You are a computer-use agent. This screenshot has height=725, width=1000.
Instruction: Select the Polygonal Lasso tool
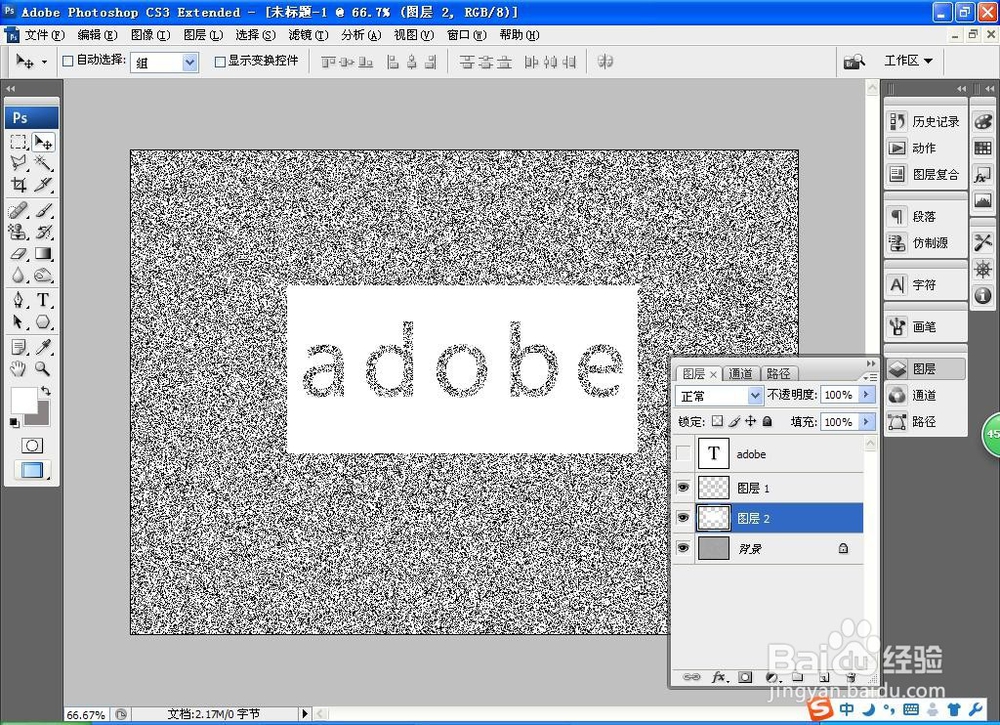tap(18, 163)
